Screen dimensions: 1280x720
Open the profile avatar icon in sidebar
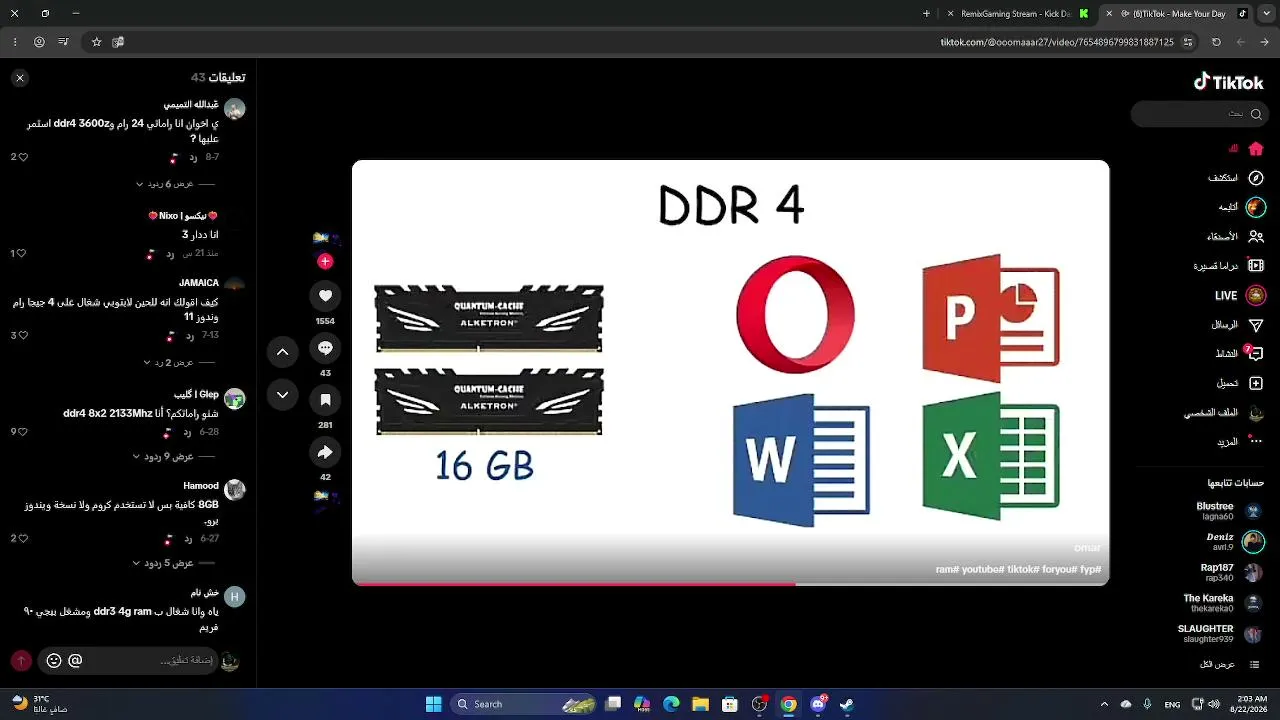point(1256,413)
